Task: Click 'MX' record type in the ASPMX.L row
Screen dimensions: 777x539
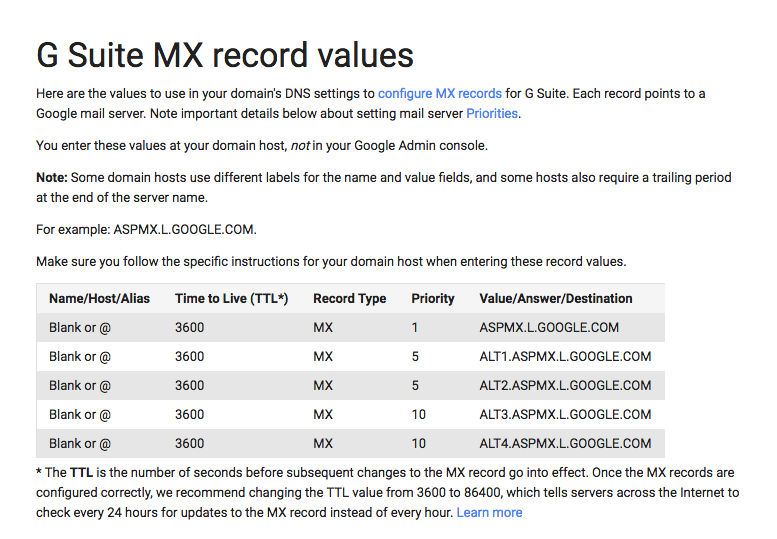Action: pos(323,327)
